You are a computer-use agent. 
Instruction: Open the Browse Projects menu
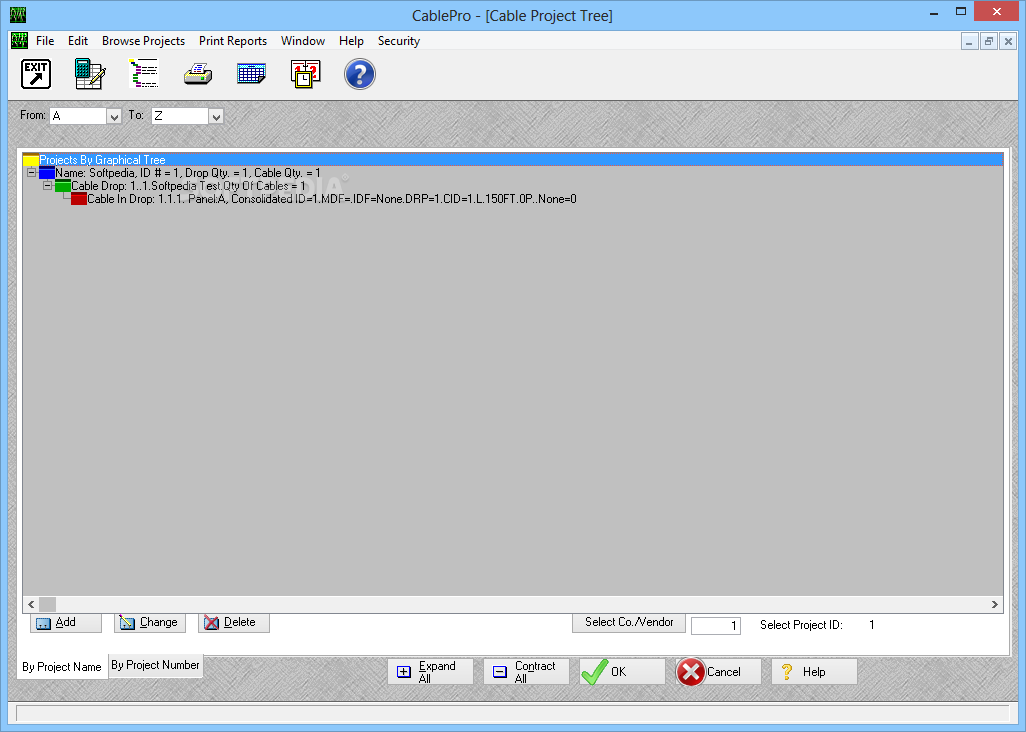coord(143,41)
